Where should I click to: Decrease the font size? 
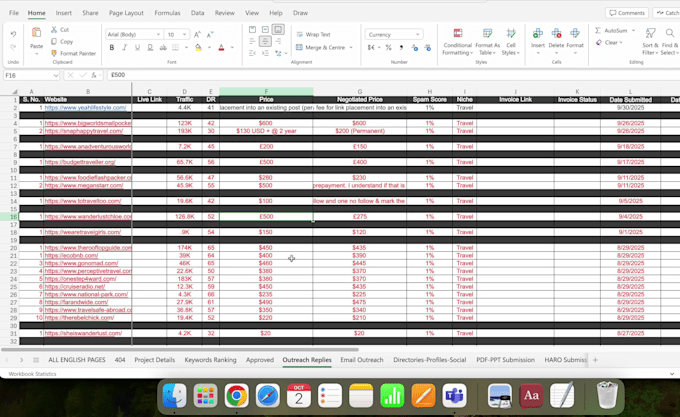click(210, 35)
